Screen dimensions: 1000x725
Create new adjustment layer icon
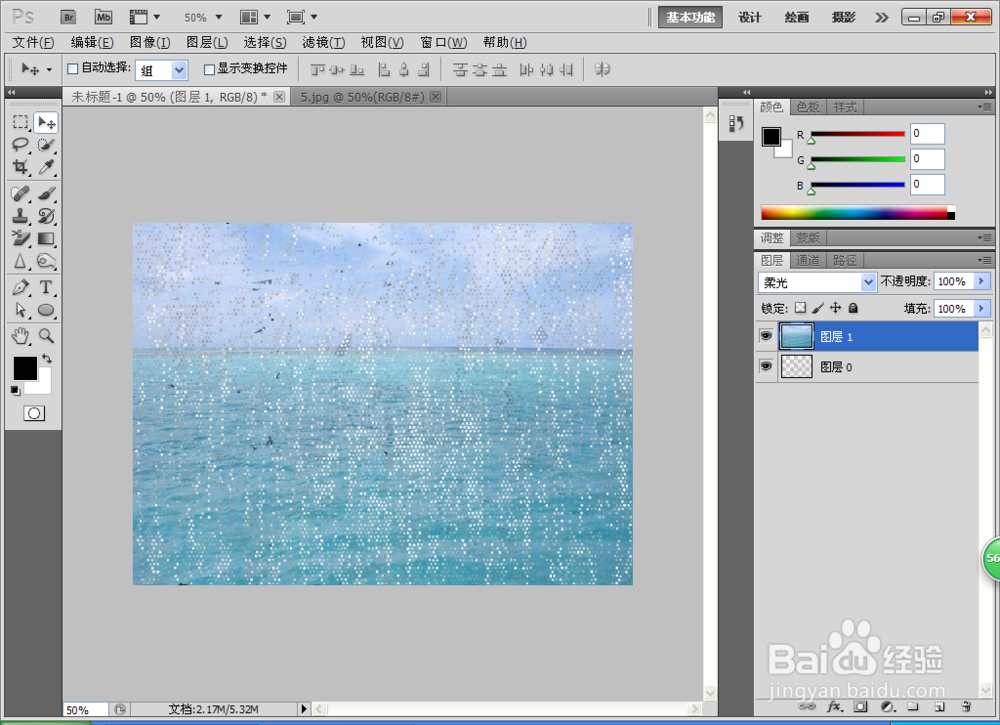(x=887, y=707)
